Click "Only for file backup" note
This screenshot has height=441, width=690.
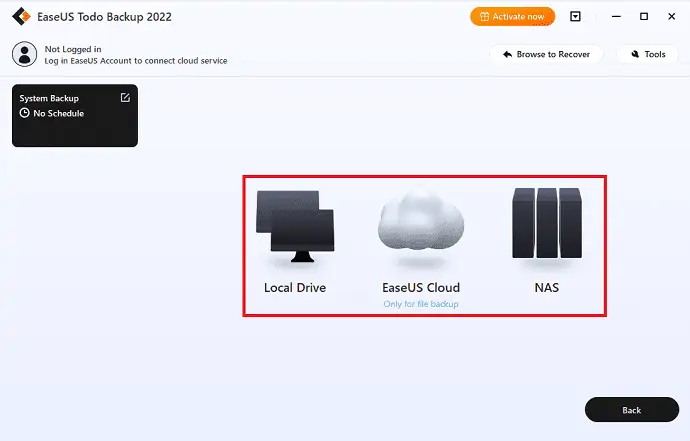pyautogui.click(x=421, y=304)
